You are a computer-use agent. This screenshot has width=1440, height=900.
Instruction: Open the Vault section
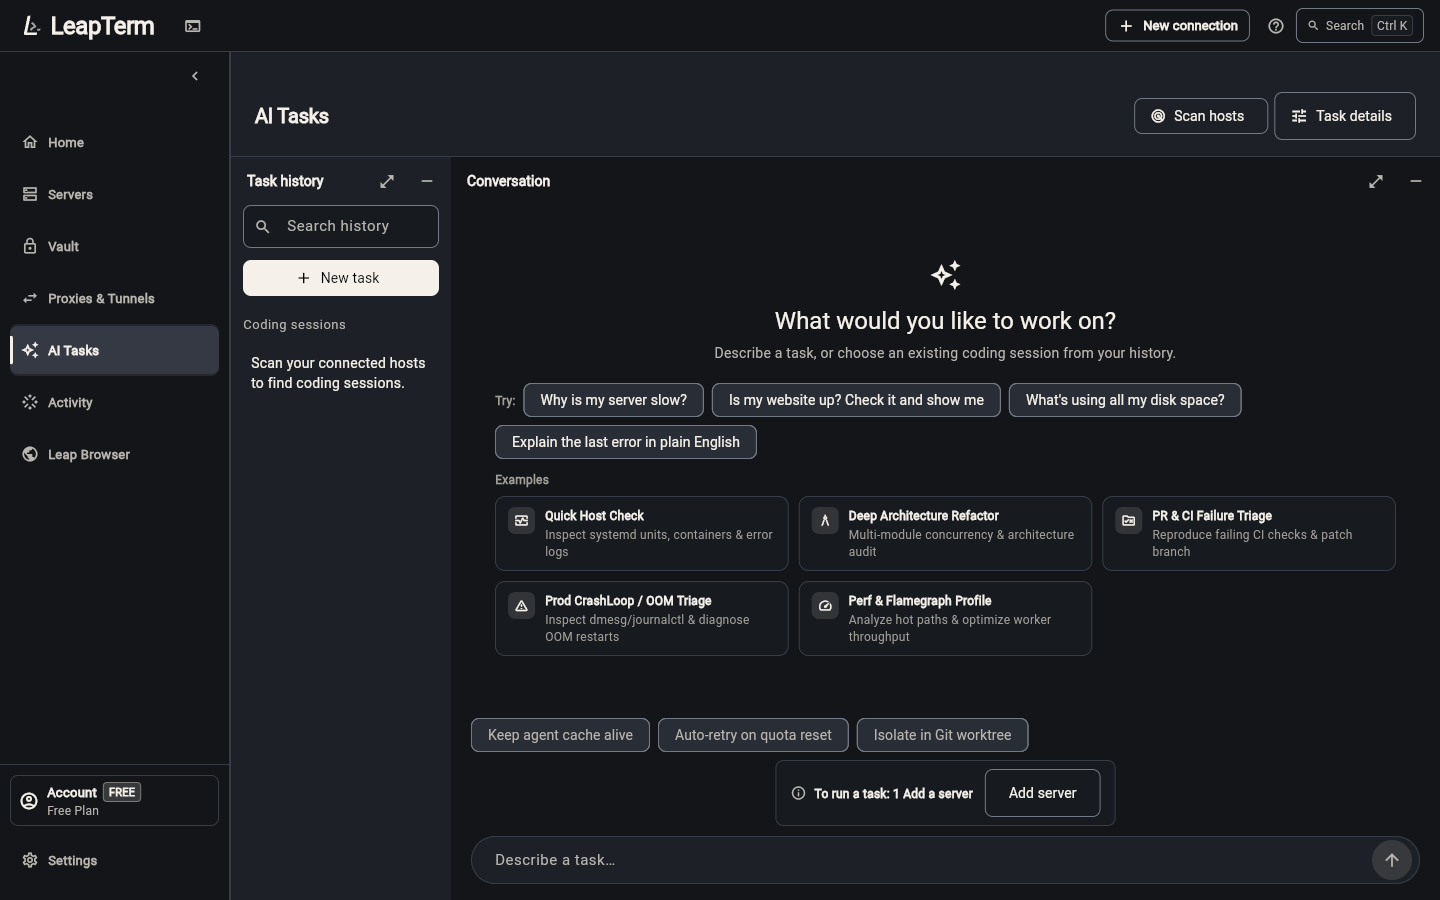(114, 247)
